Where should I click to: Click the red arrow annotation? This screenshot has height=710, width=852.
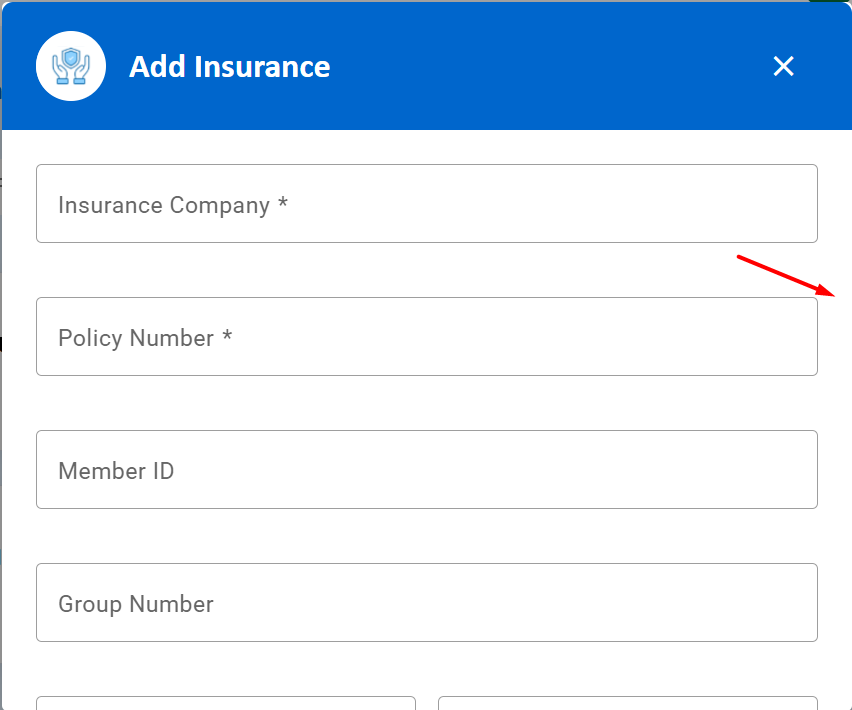[x=786, y=276]
